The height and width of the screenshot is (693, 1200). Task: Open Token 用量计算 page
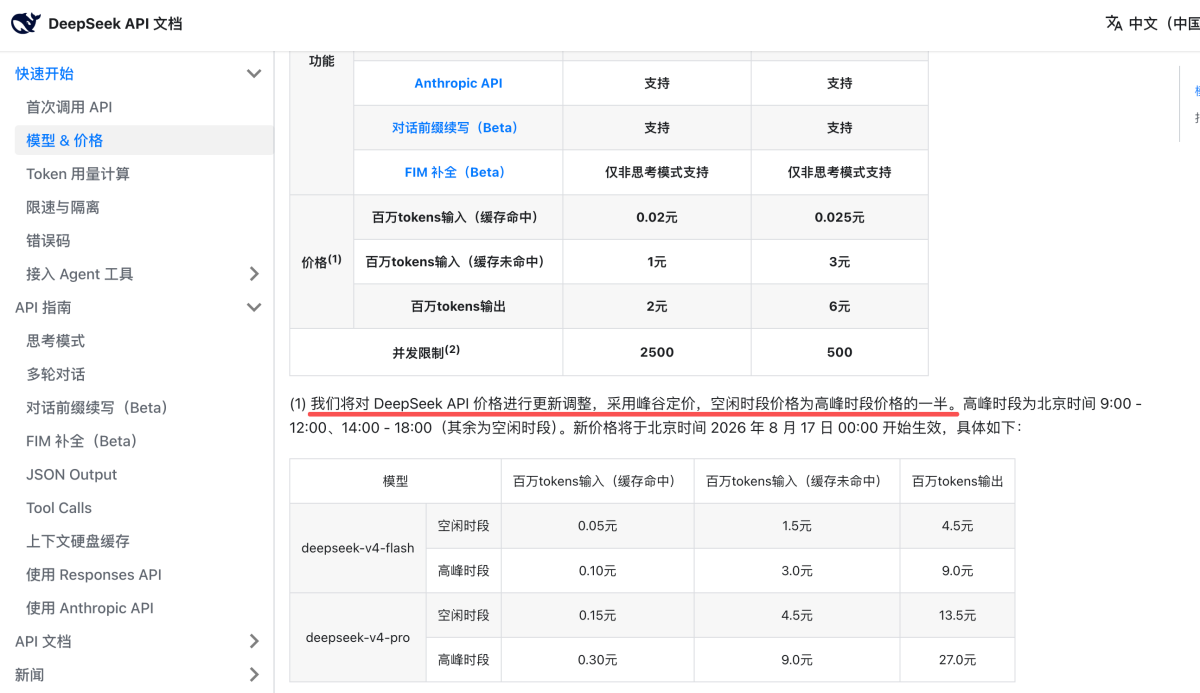(x=78, y=174)
